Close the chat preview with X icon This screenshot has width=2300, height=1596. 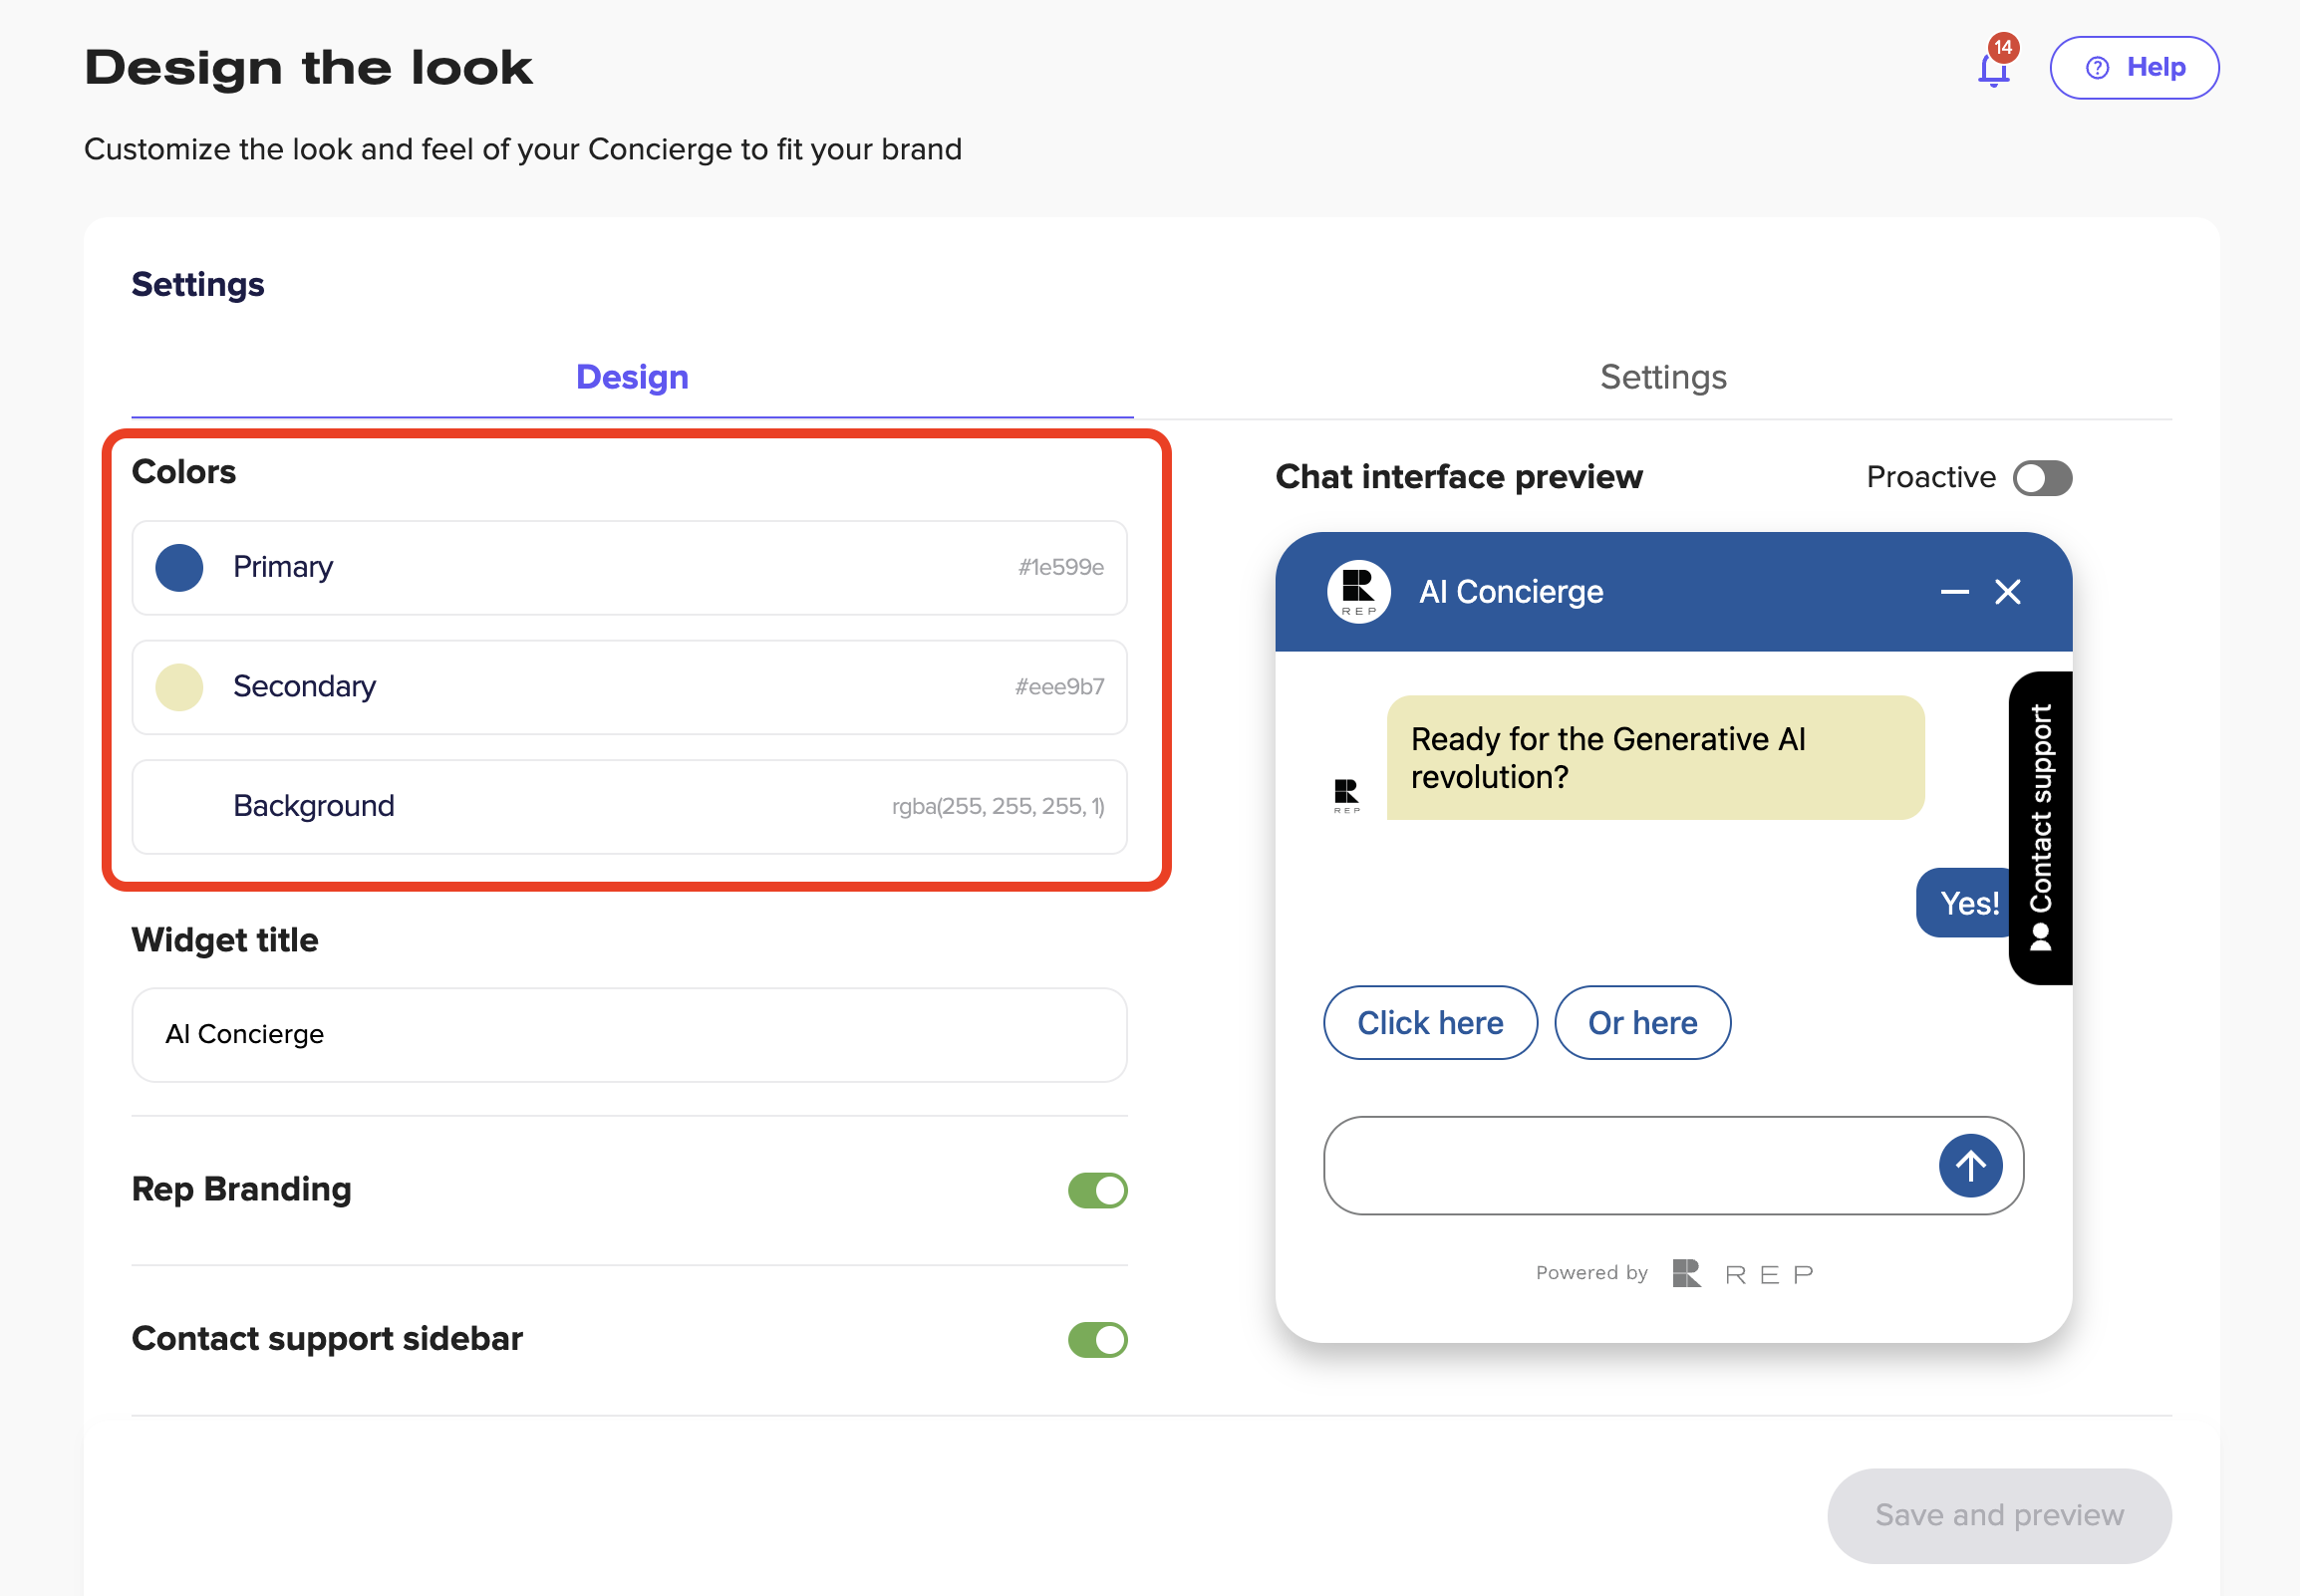click(x=2007, y=592)
